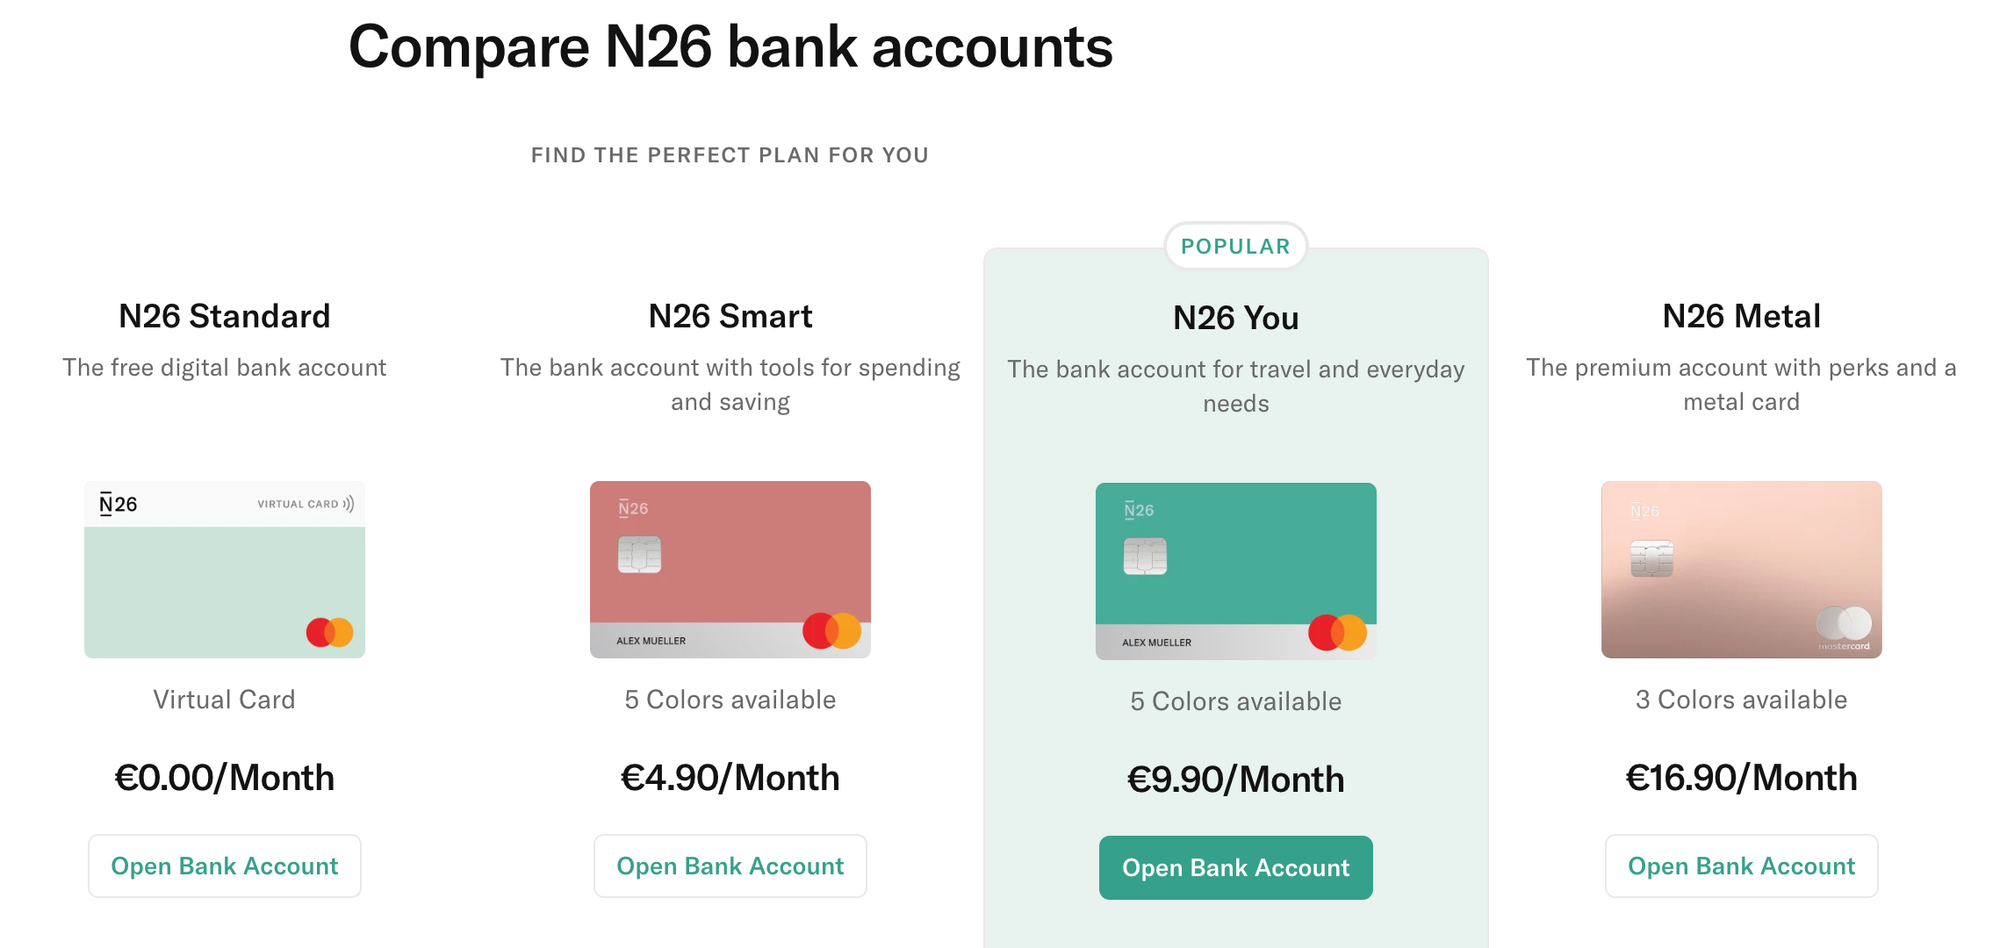Click the "5 Colors available" text under Smart

pos(730,700)
